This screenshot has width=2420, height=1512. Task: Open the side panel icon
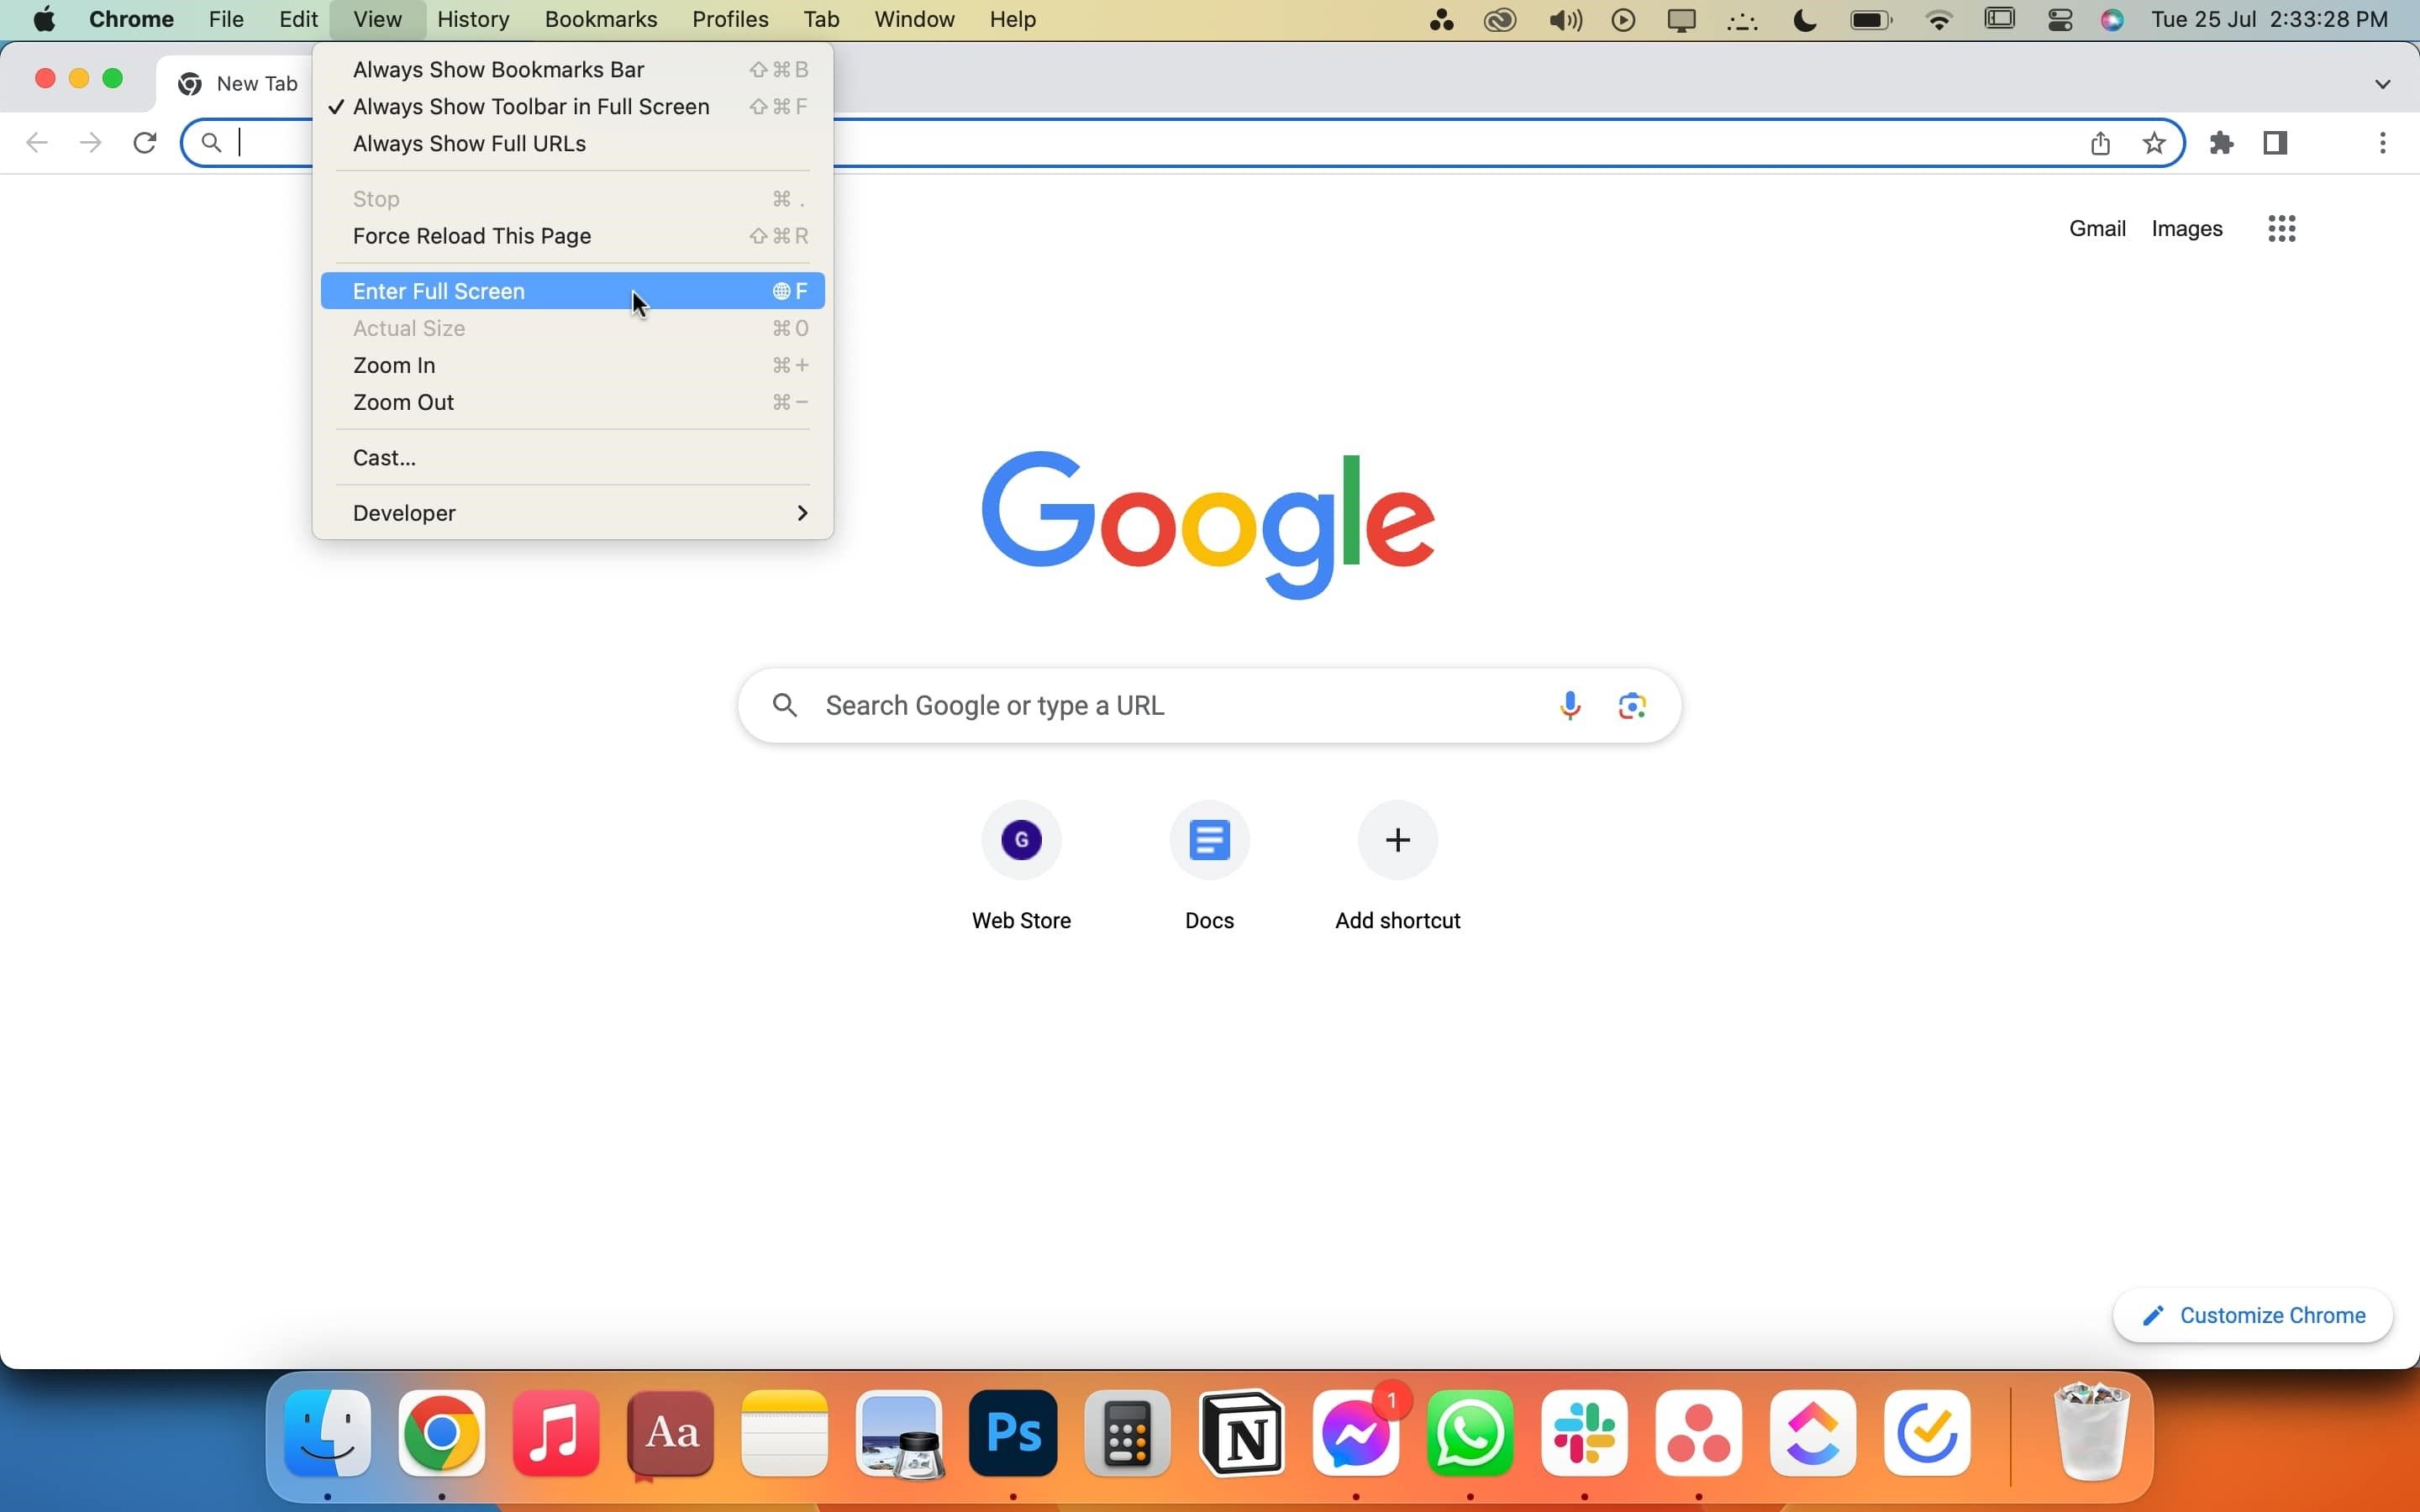tap(2275, 143)
